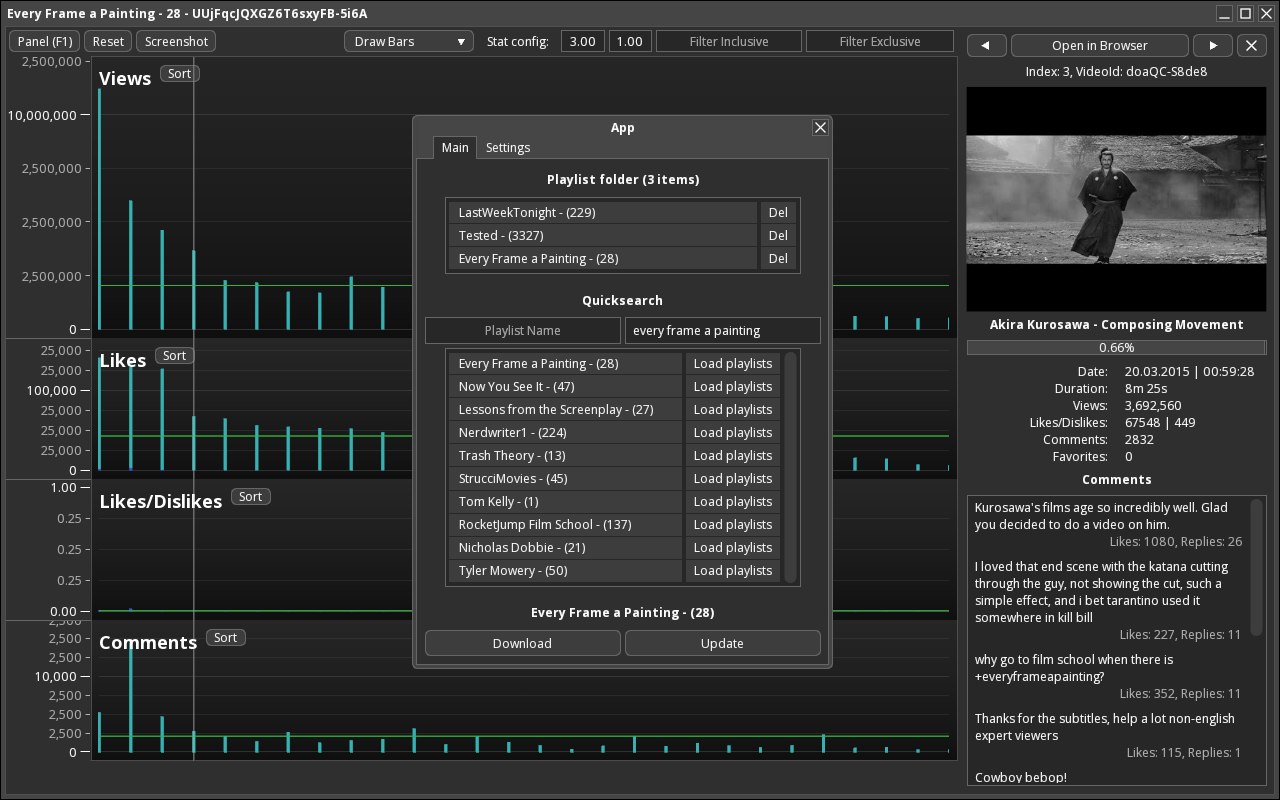Close the App dialog
The height and width of the screenshot is (800, 1280).
820,127
